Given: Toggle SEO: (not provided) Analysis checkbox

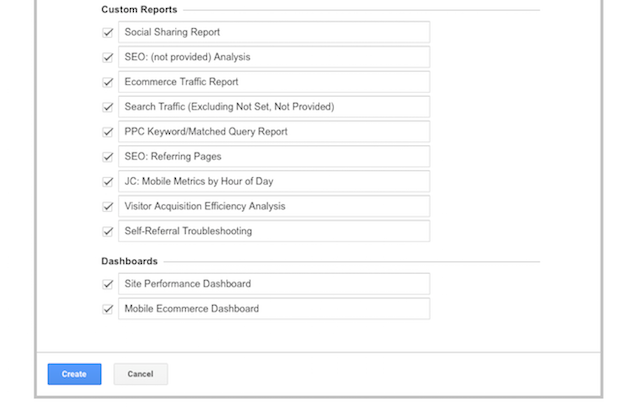Looking at the screenshot, I should point(108,57).
